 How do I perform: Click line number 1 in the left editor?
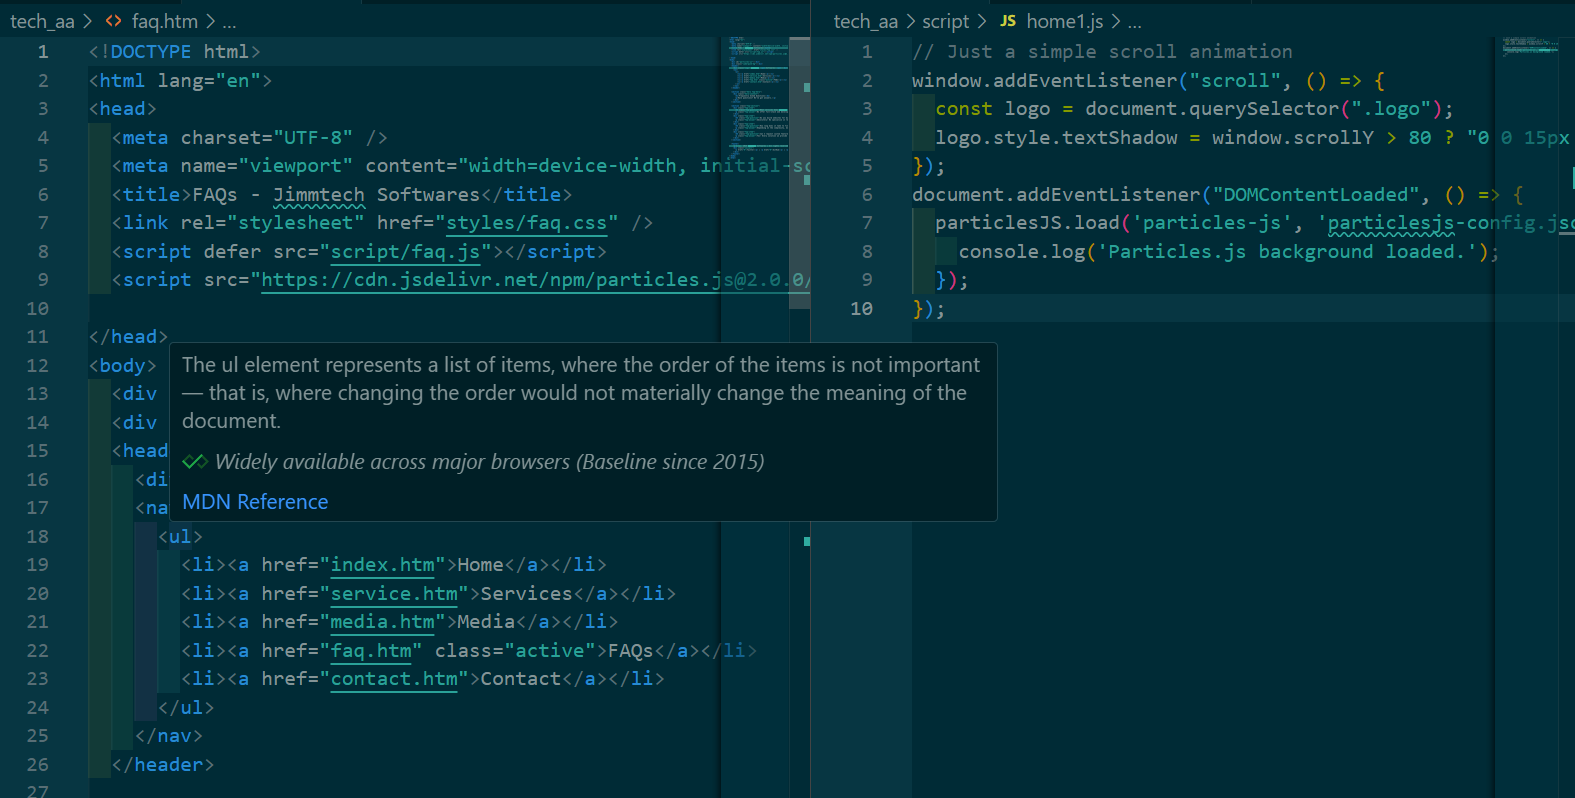pos(43,52)
